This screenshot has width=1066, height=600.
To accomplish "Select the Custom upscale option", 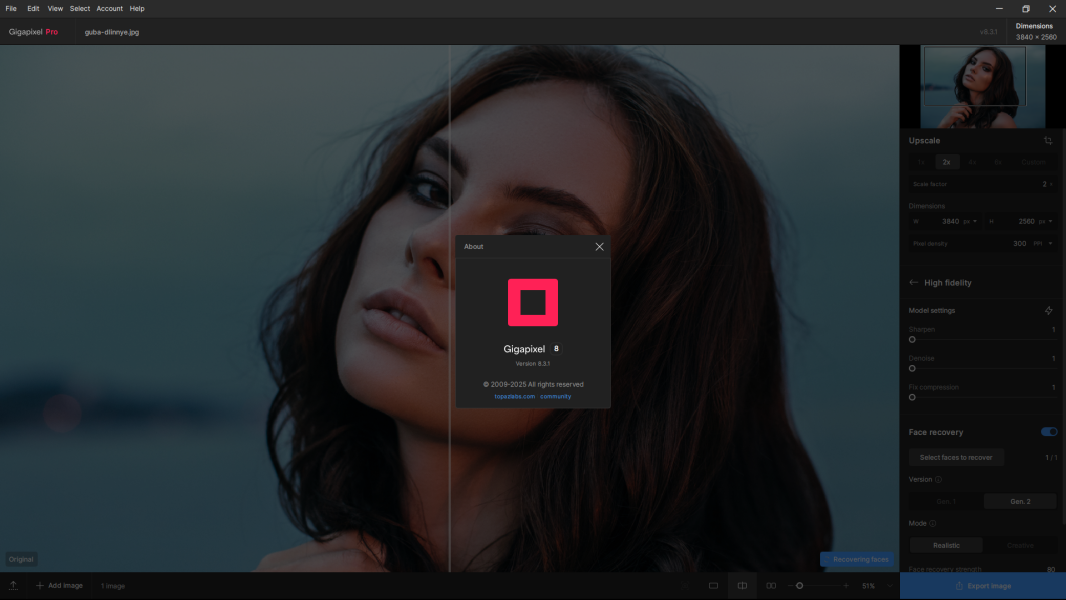I will click(x=1033, y=162).
